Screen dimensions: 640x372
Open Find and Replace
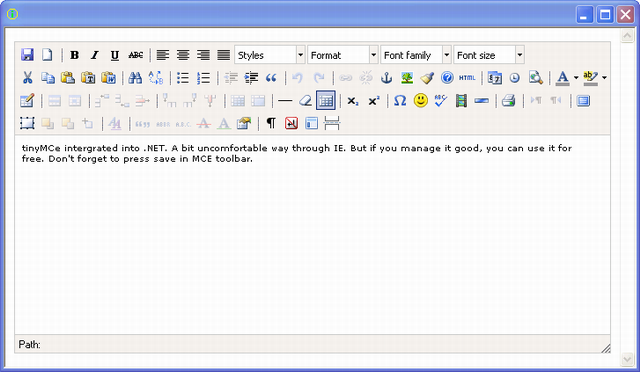pos(156,78)
